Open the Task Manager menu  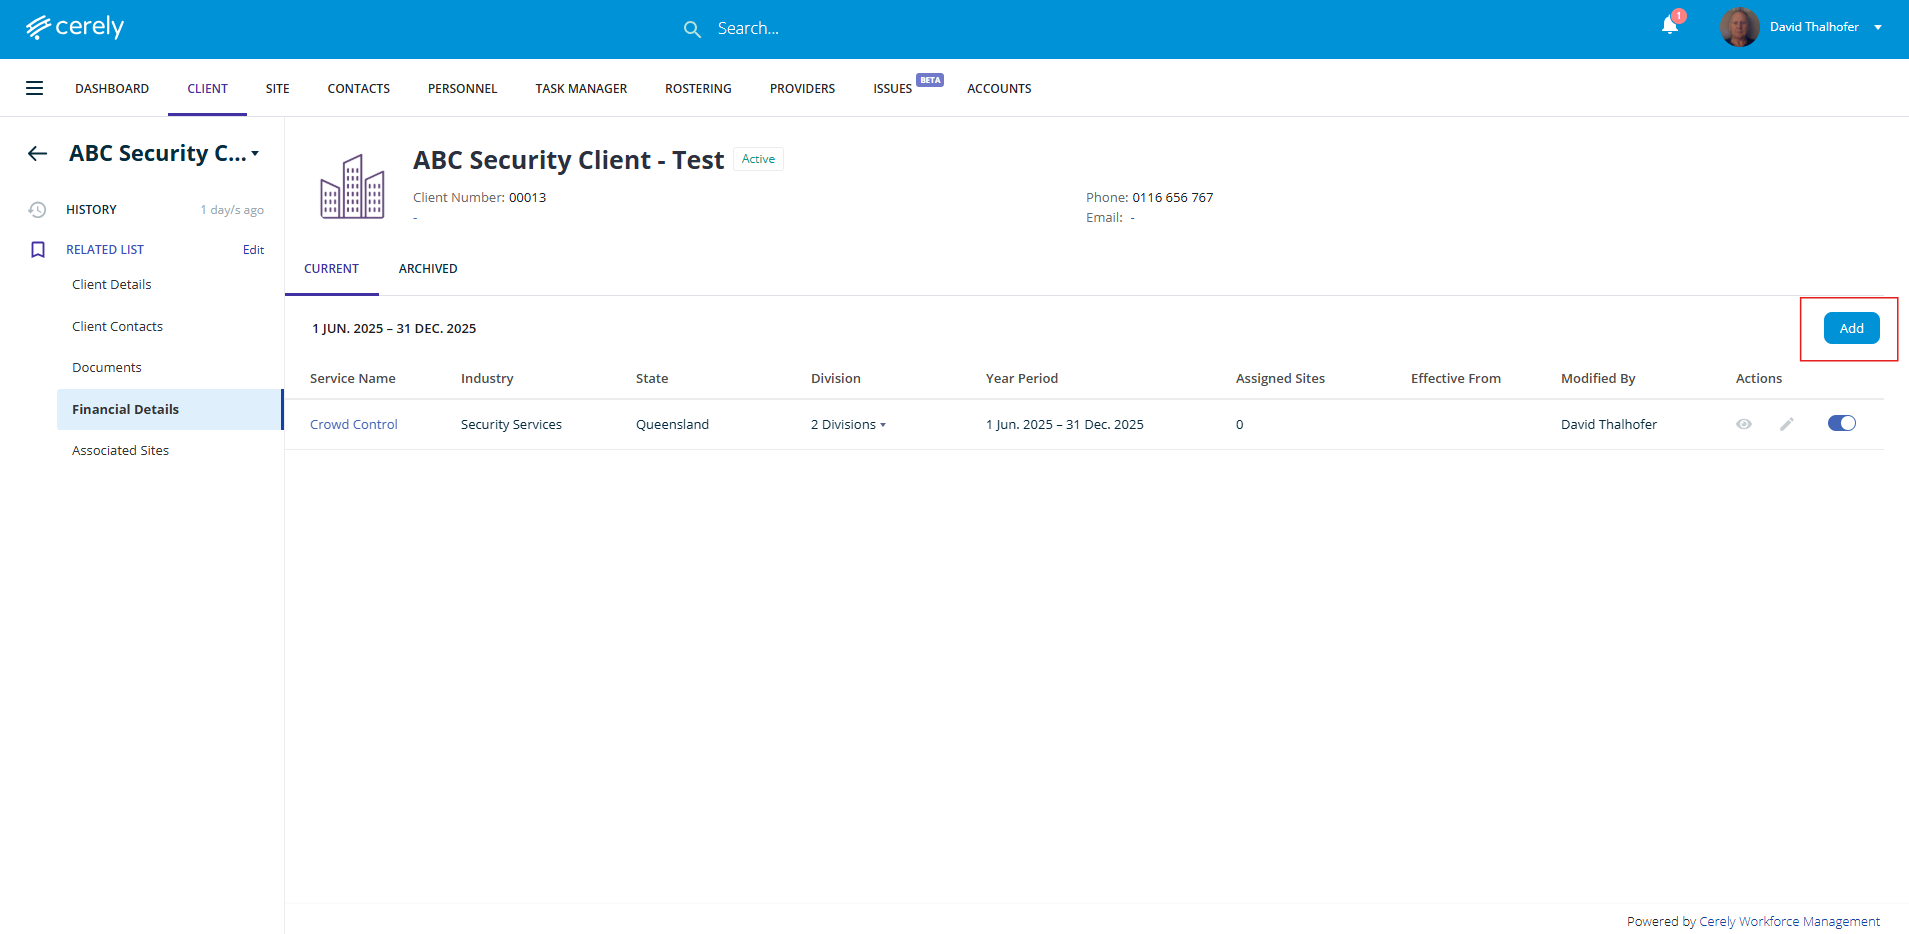coord(581,88)
